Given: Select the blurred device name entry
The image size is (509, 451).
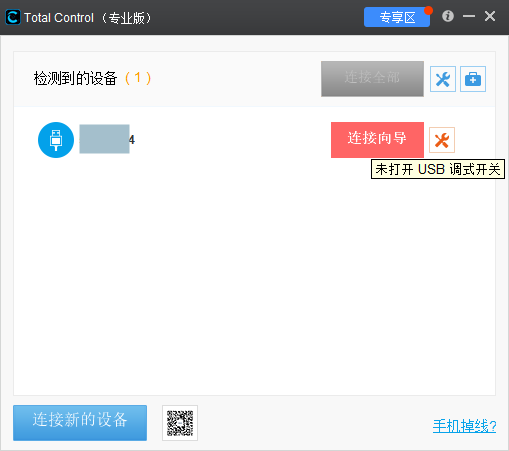Looking at the screenshot, I should [107, 139].
